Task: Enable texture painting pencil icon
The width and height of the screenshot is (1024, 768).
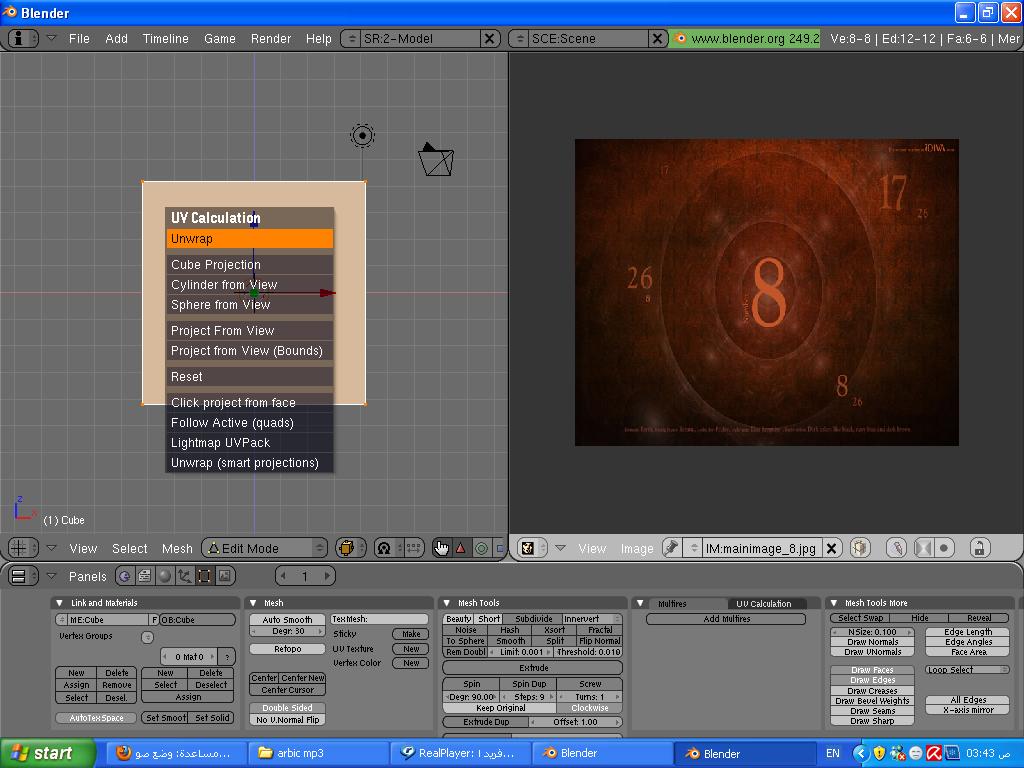Action: [x=897, y=548]
